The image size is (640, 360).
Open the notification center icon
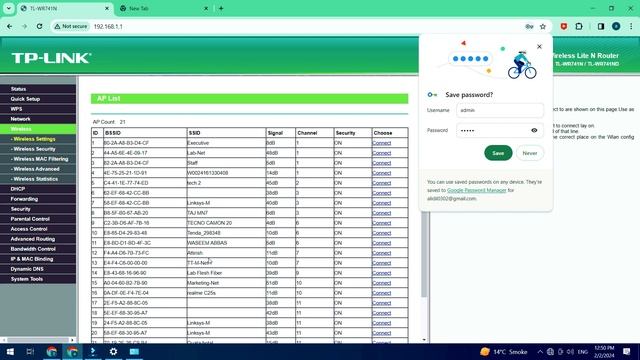pyautogui.click(x=627, y=351)
